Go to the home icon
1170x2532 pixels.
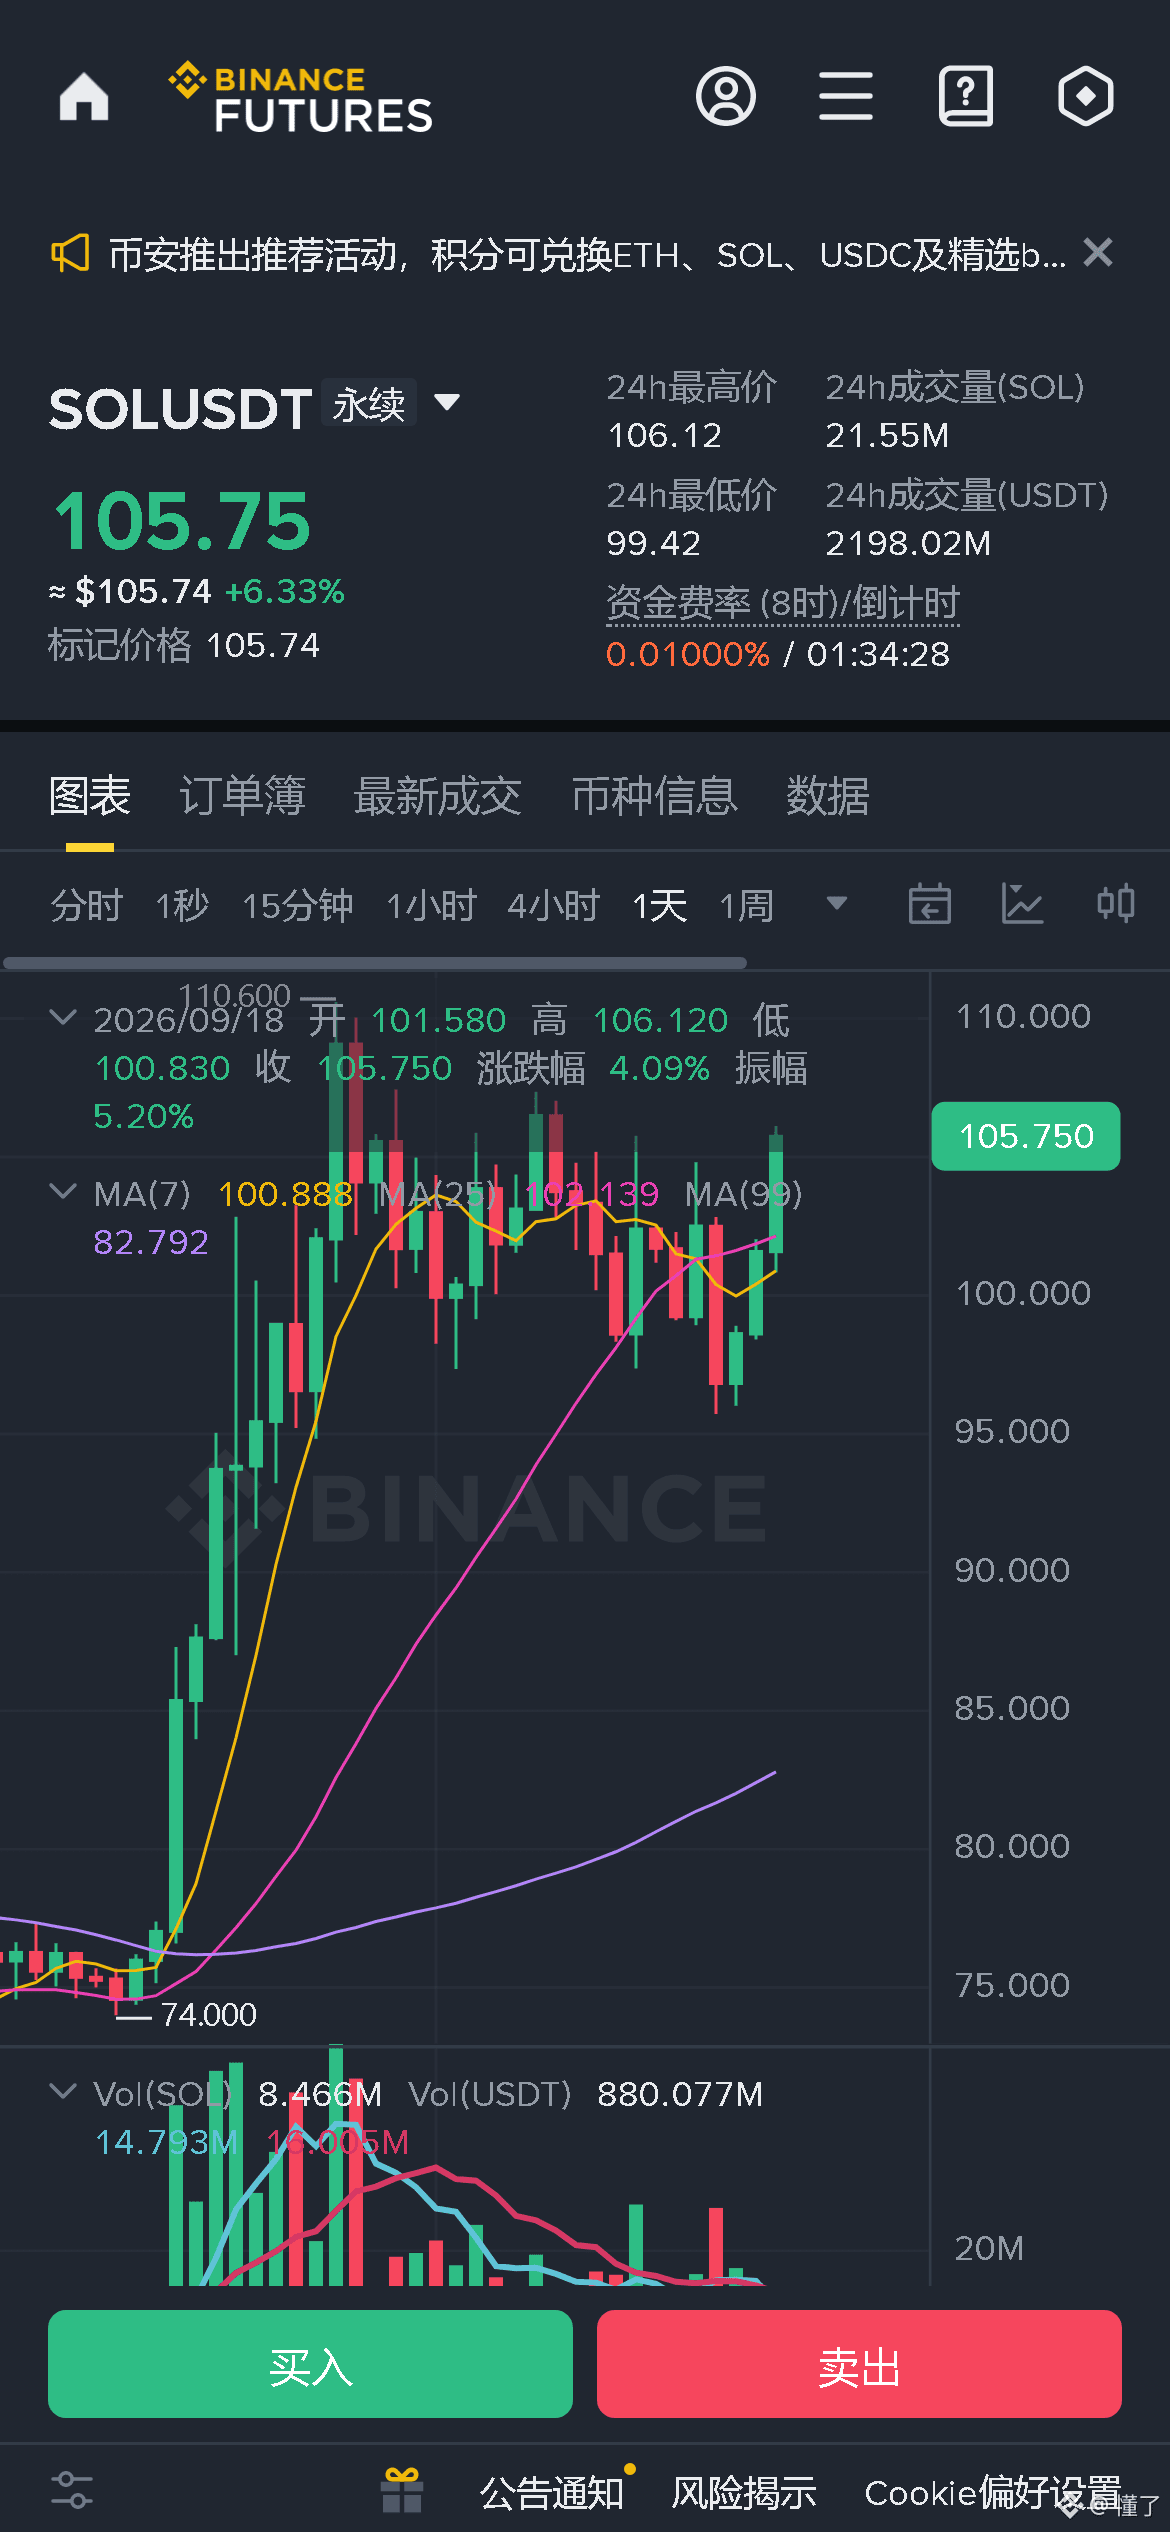(x=84, y=97)
